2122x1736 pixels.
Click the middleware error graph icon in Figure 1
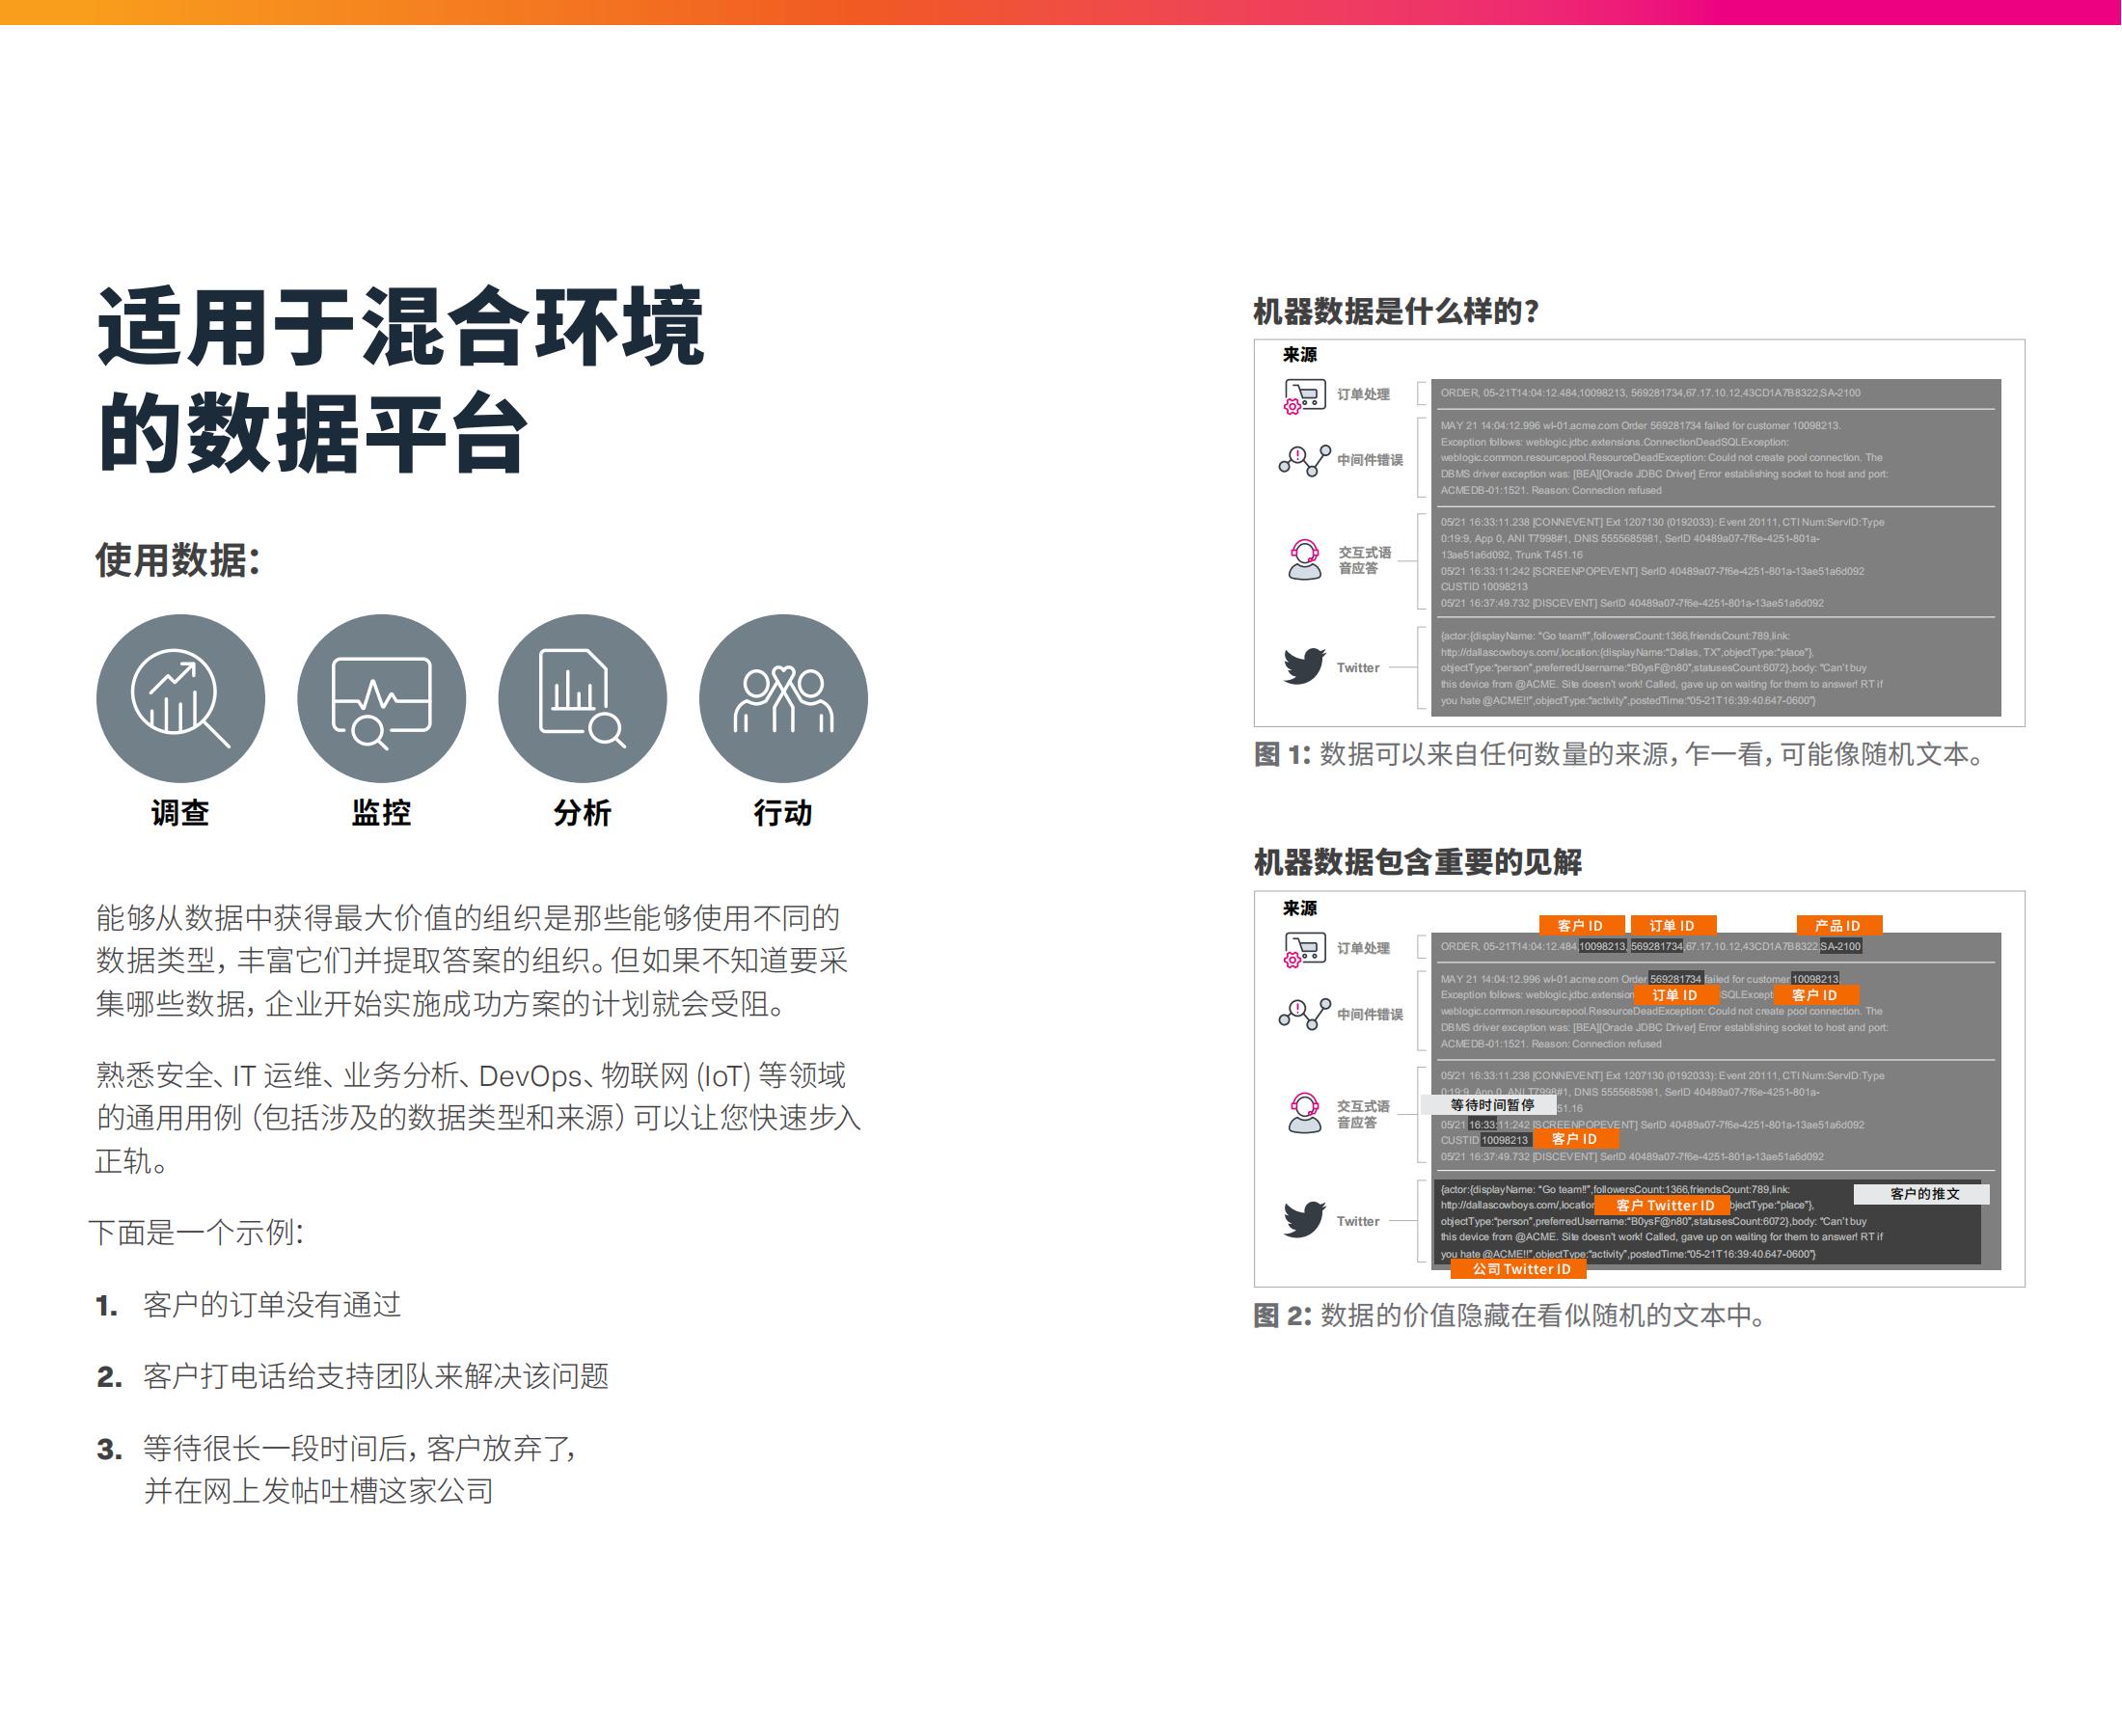point(1304,460)
